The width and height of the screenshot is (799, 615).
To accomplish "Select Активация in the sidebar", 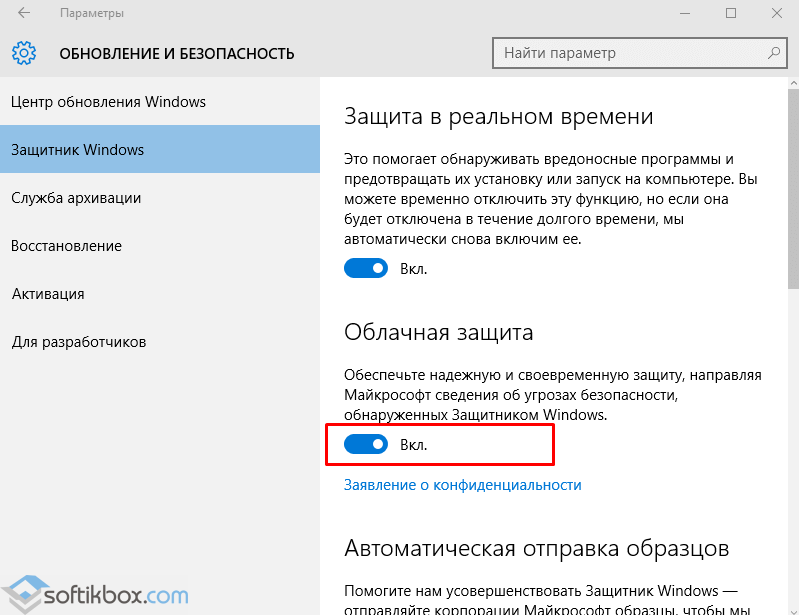I will pos(48,294).
